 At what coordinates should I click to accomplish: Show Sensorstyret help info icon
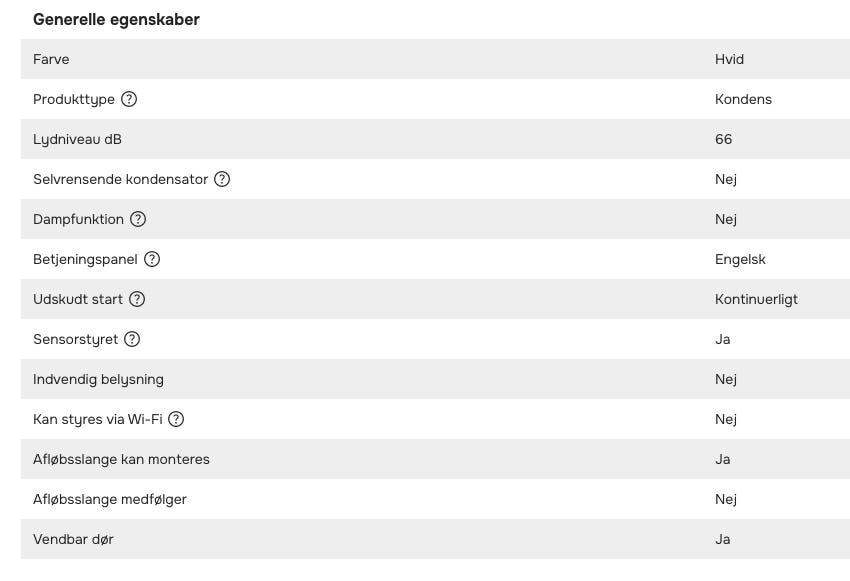tap(132, 339)
